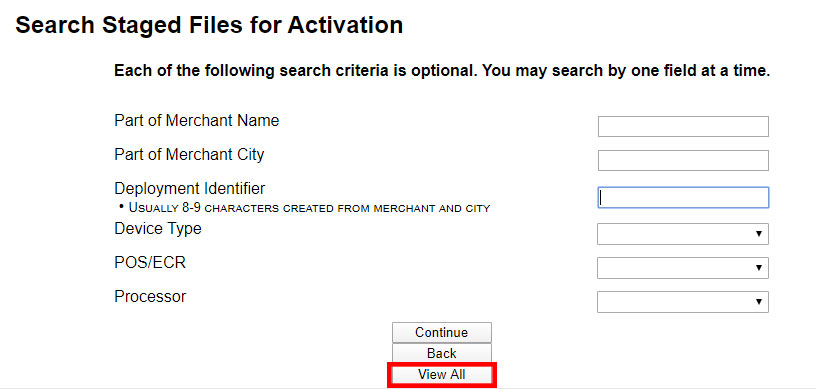Click the POS/ECR label

(150, 262)
